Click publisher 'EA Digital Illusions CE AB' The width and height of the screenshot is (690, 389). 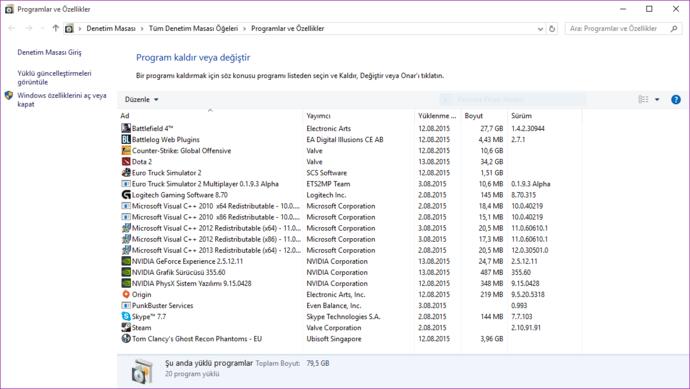(345, 139)
